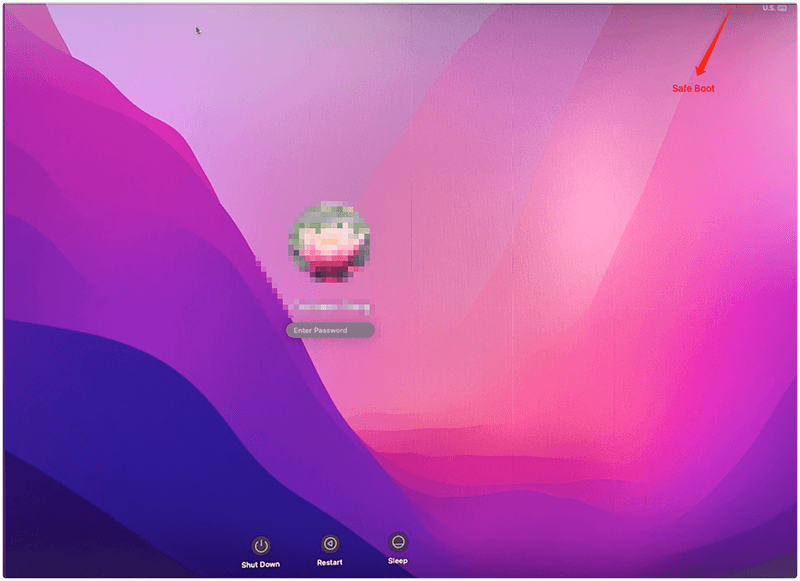Select the Restart circular arrow icon
This screenshot has width=800, height=581.
point(328,543)
